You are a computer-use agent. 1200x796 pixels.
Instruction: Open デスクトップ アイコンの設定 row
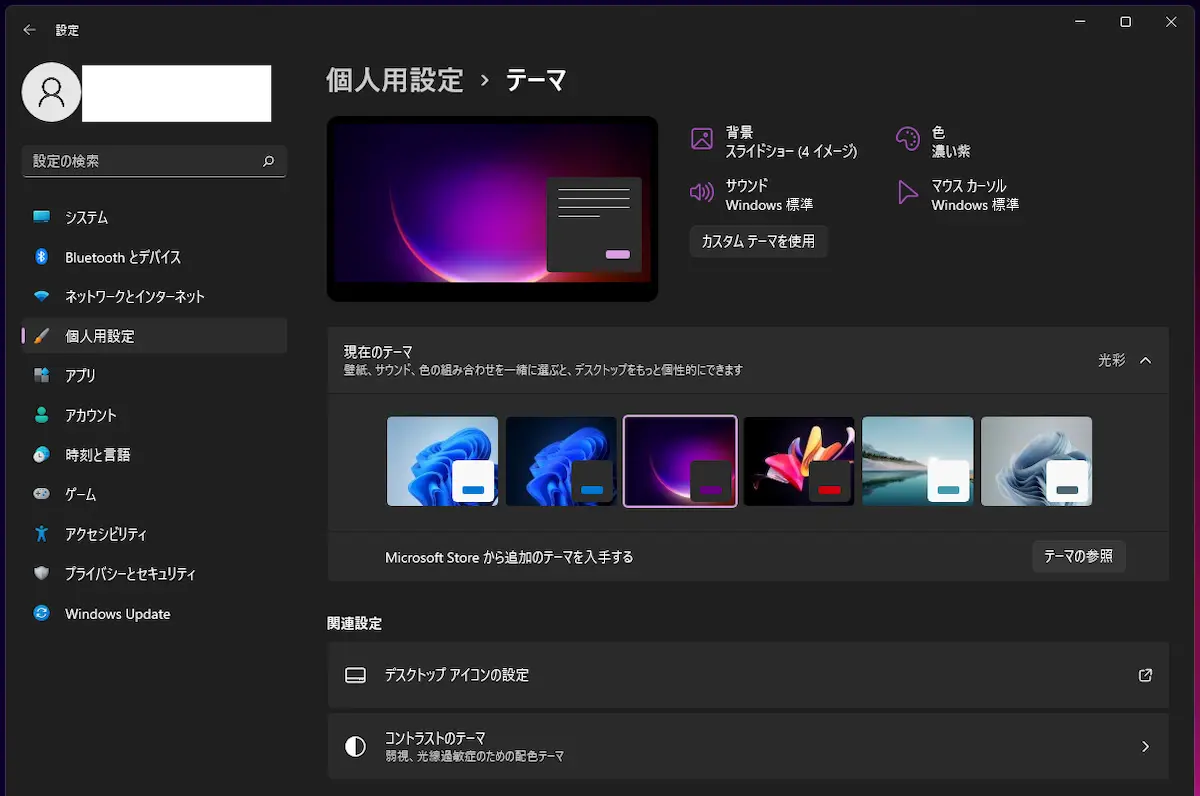tap(748, 675)
